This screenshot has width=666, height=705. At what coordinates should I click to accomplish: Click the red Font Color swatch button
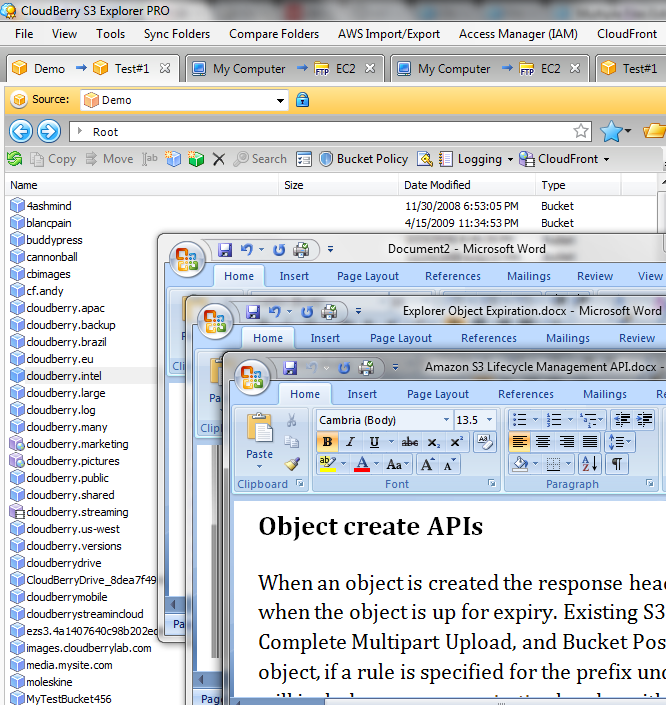tap(362, 464)
